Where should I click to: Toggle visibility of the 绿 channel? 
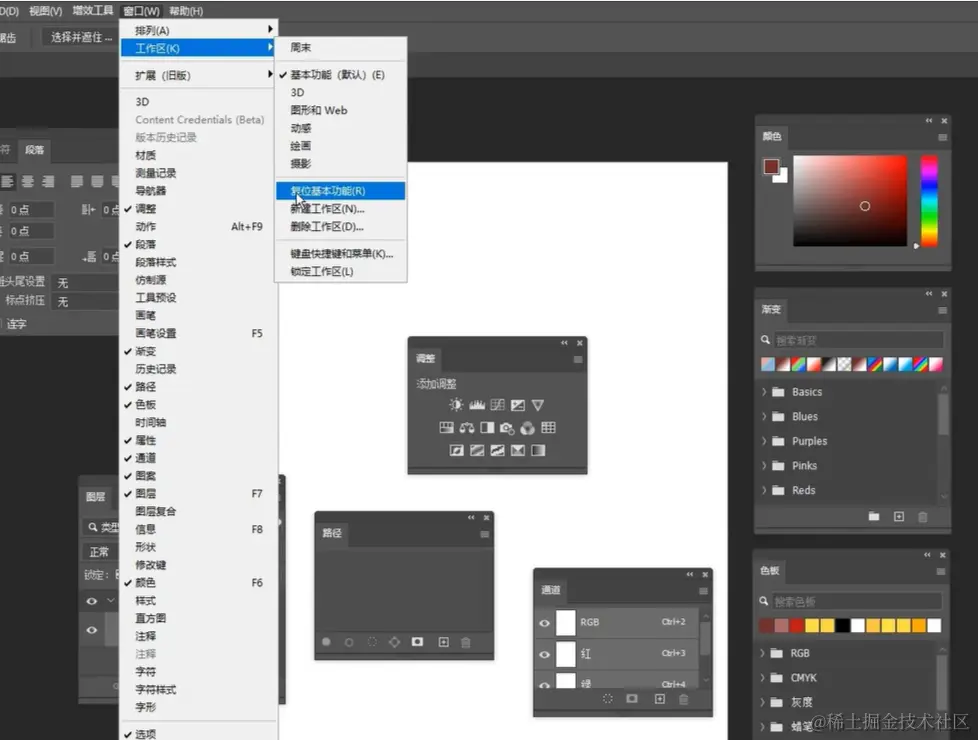[543, 683]
